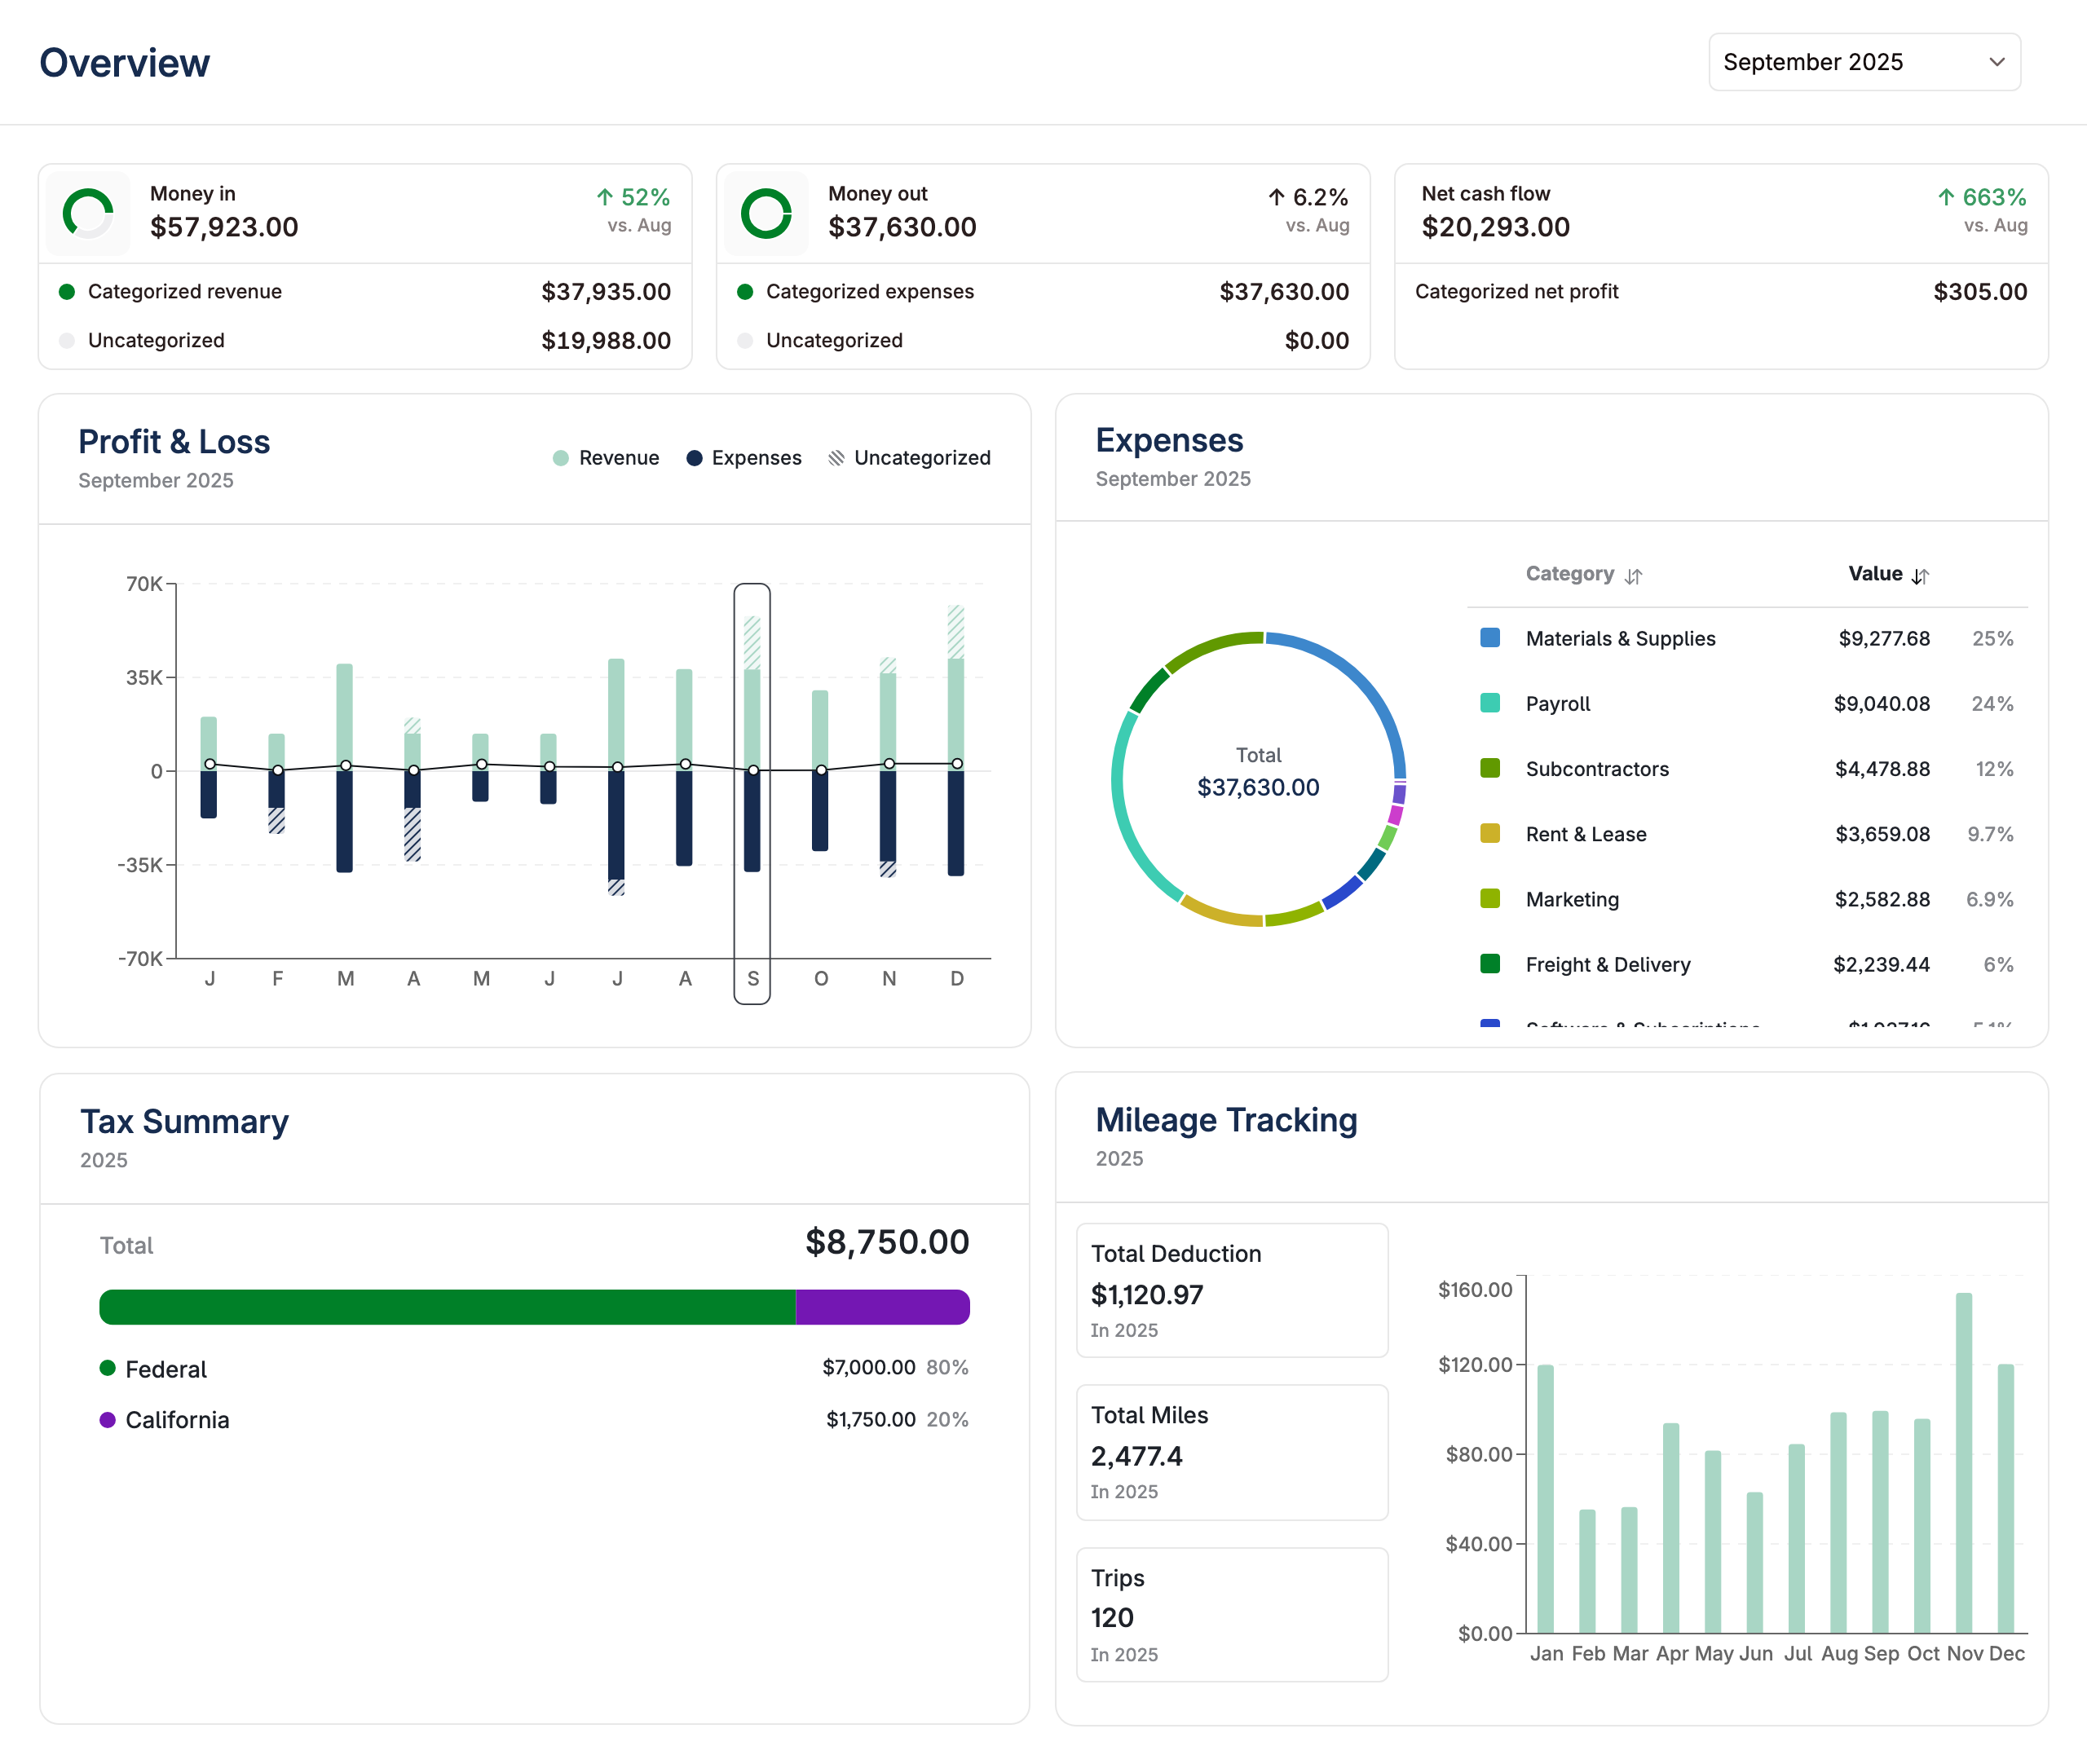Click the California tax amount $1,750.00
The height and width of the screenshot is (1764, 2087).
point(870,1419)
